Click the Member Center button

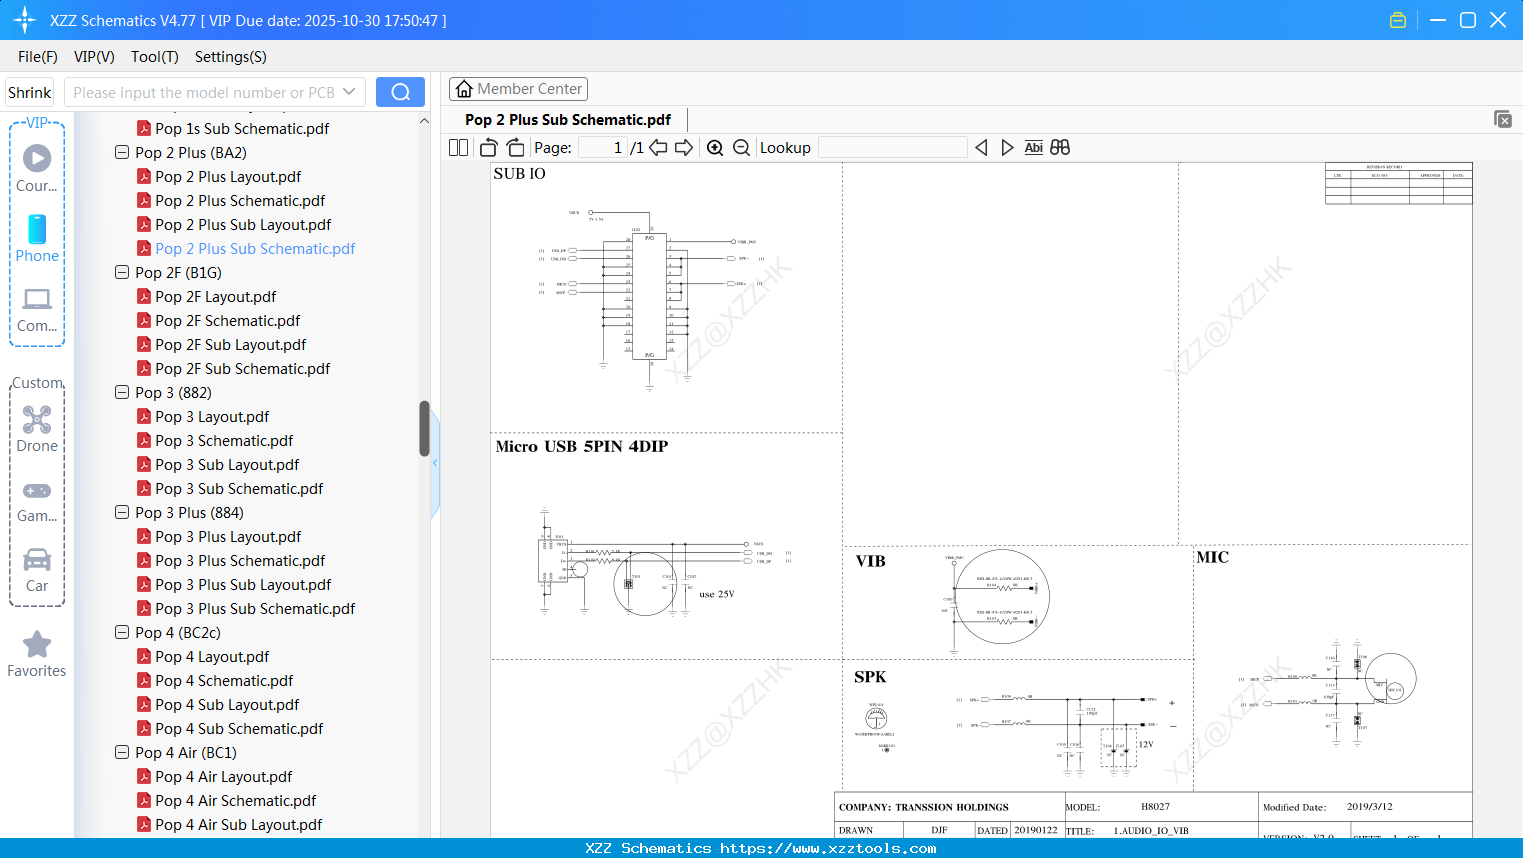(518, 89)
